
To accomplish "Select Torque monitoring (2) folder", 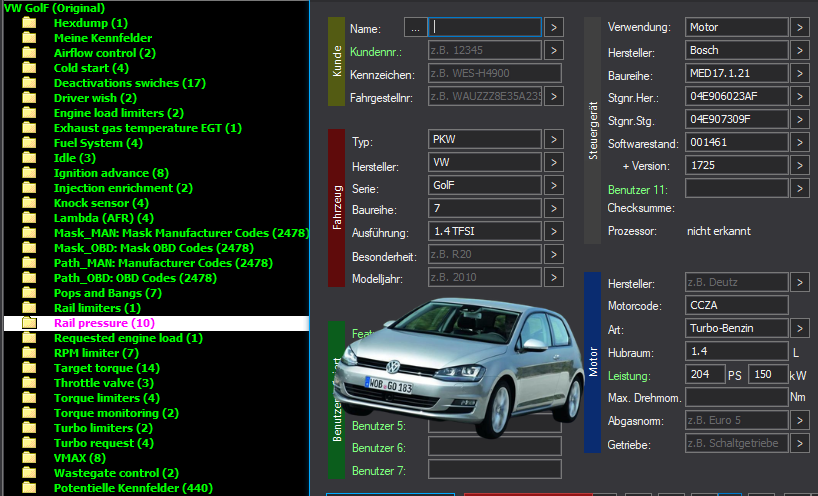I will click(x=116, y=414).
